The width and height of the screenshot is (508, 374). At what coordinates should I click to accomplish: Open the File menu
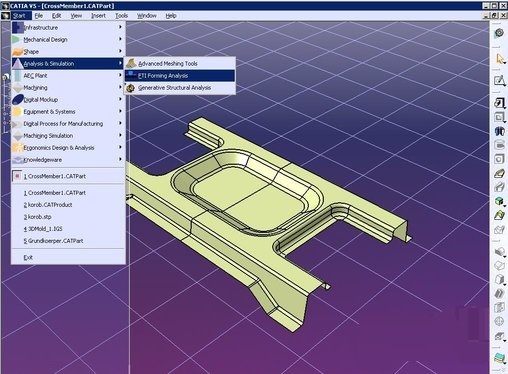coord(39,16)
